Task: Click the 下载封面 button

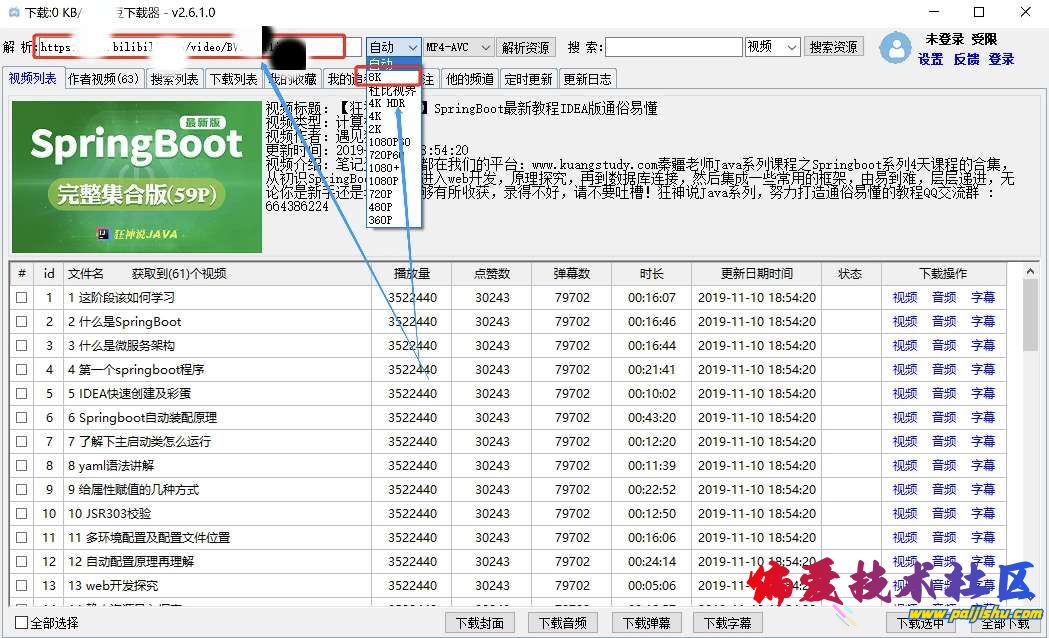Action: 479,623
